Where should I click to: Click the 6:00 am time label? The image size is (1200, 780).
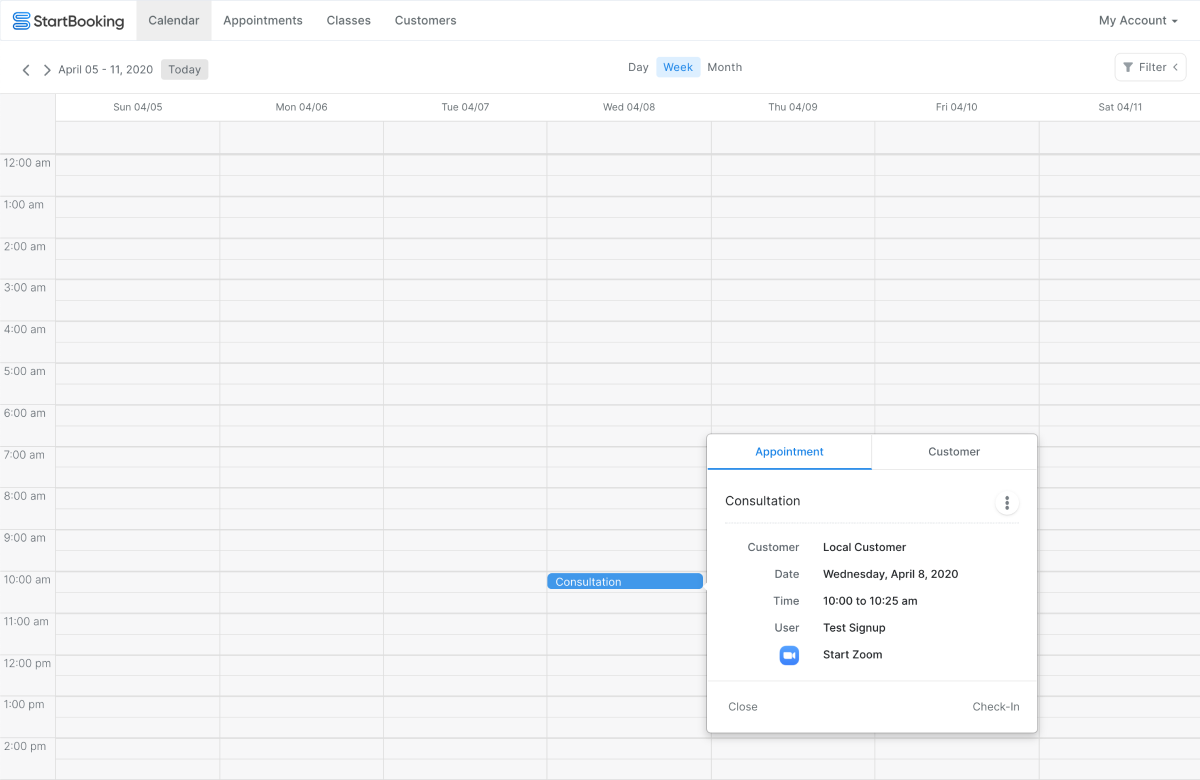tap(25, 413)
